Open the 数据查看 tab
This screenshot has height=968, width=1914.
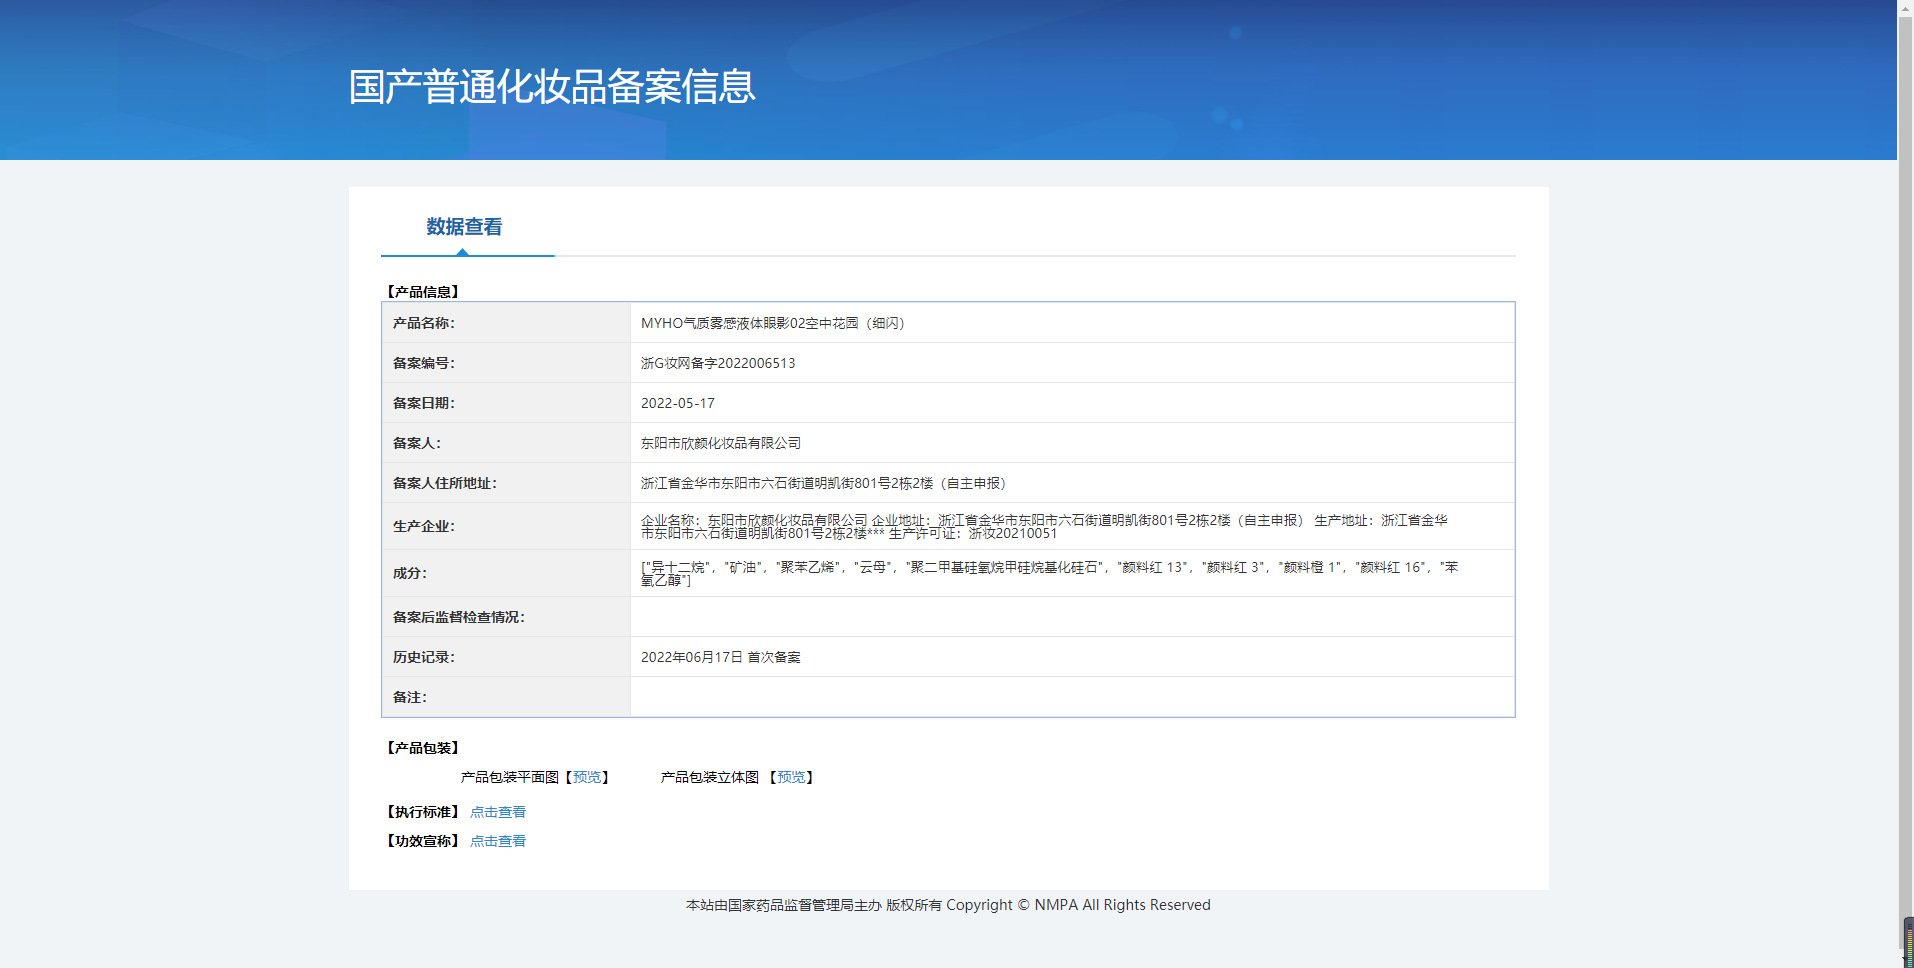[x=464, y=227]
